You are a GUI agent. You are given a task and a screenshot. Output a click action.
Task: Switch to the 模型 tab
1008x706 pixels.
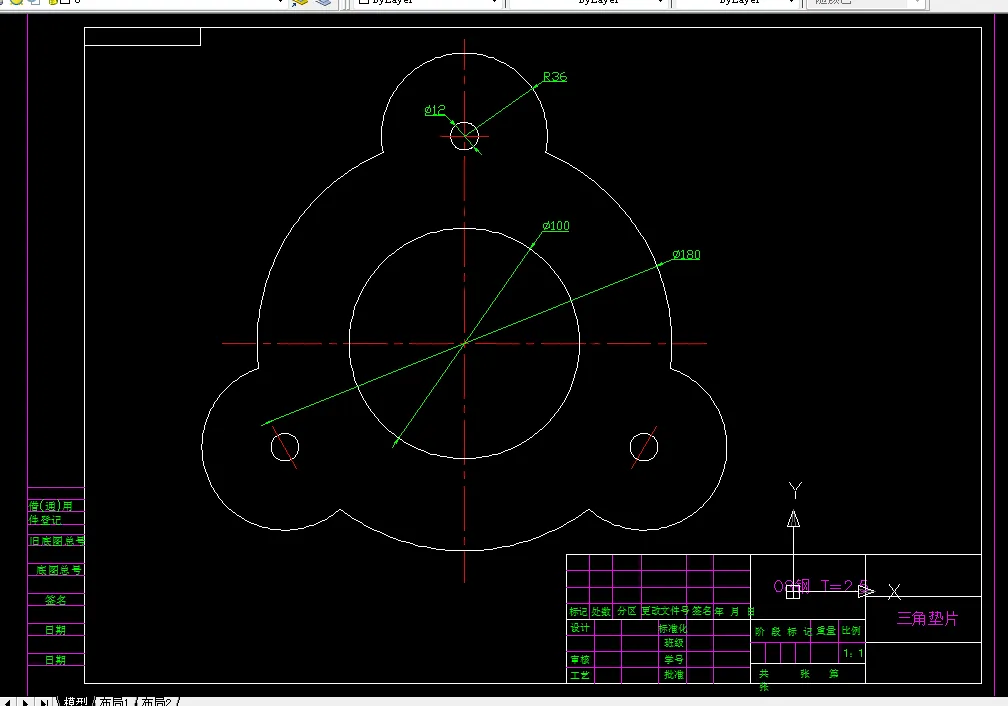[x=75, y=701]
